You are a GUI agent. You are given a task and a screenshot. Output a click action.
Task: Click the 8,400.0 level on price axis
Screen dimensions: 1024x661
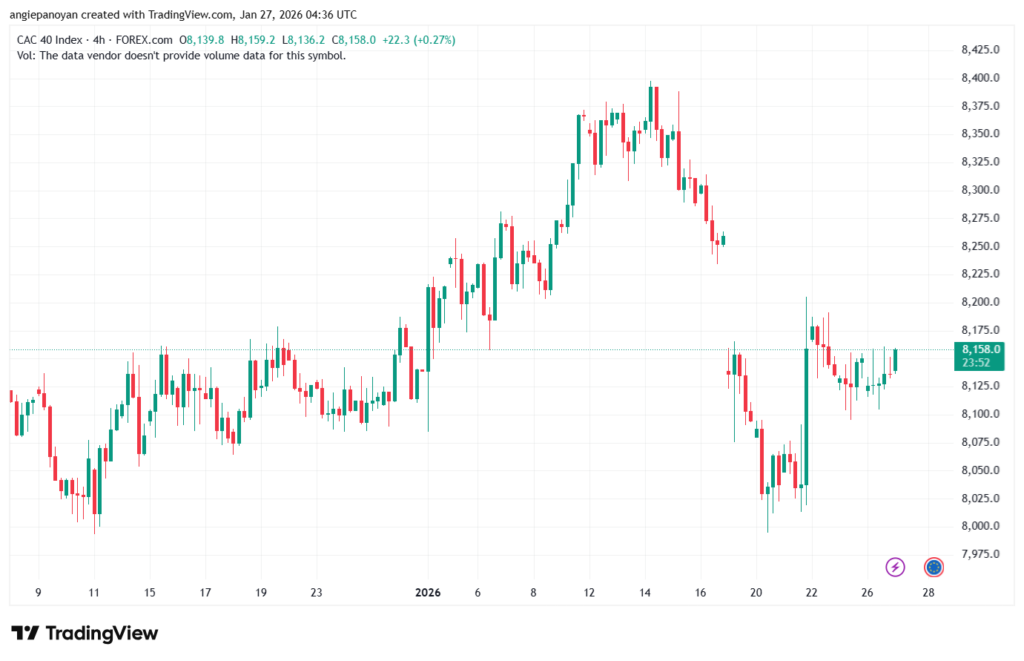pos(980,78)
